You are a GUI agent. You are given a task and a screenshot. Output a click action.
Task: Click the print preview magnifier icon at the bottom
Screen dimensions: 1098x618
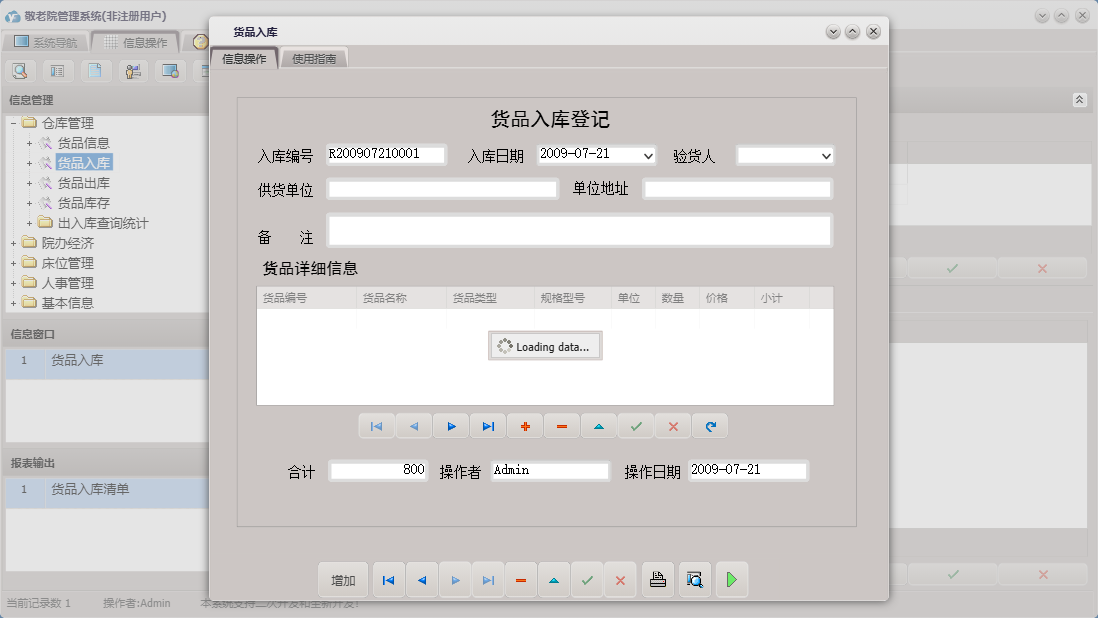[x=694, y=579]
